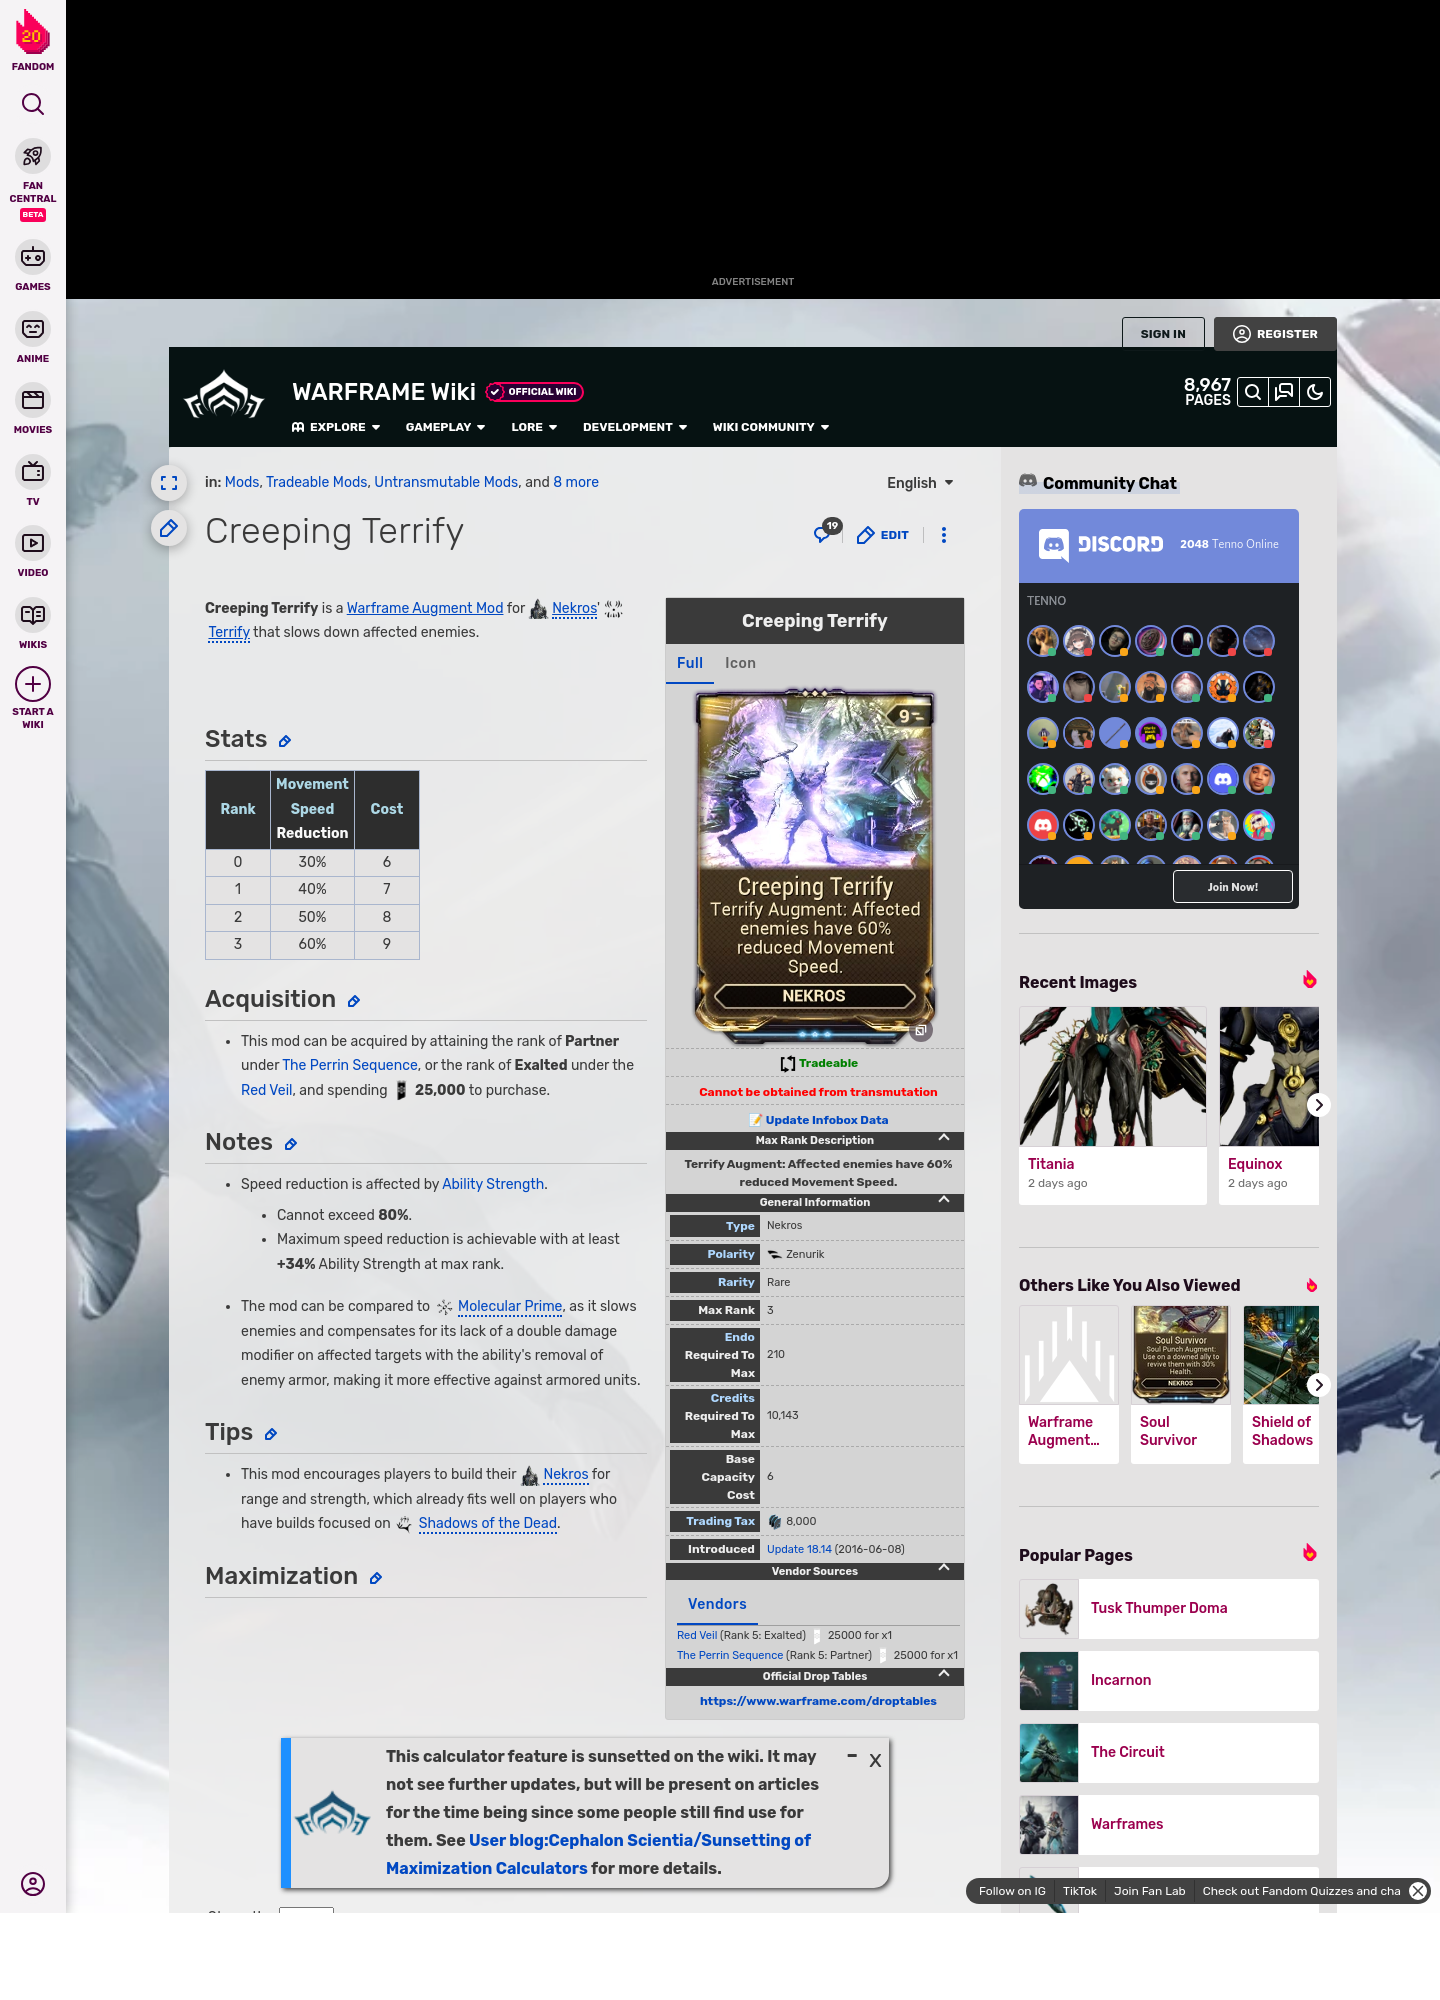Click Join Now on Discord widget
1440x2000 pixels.
[x=1233, y=887]
